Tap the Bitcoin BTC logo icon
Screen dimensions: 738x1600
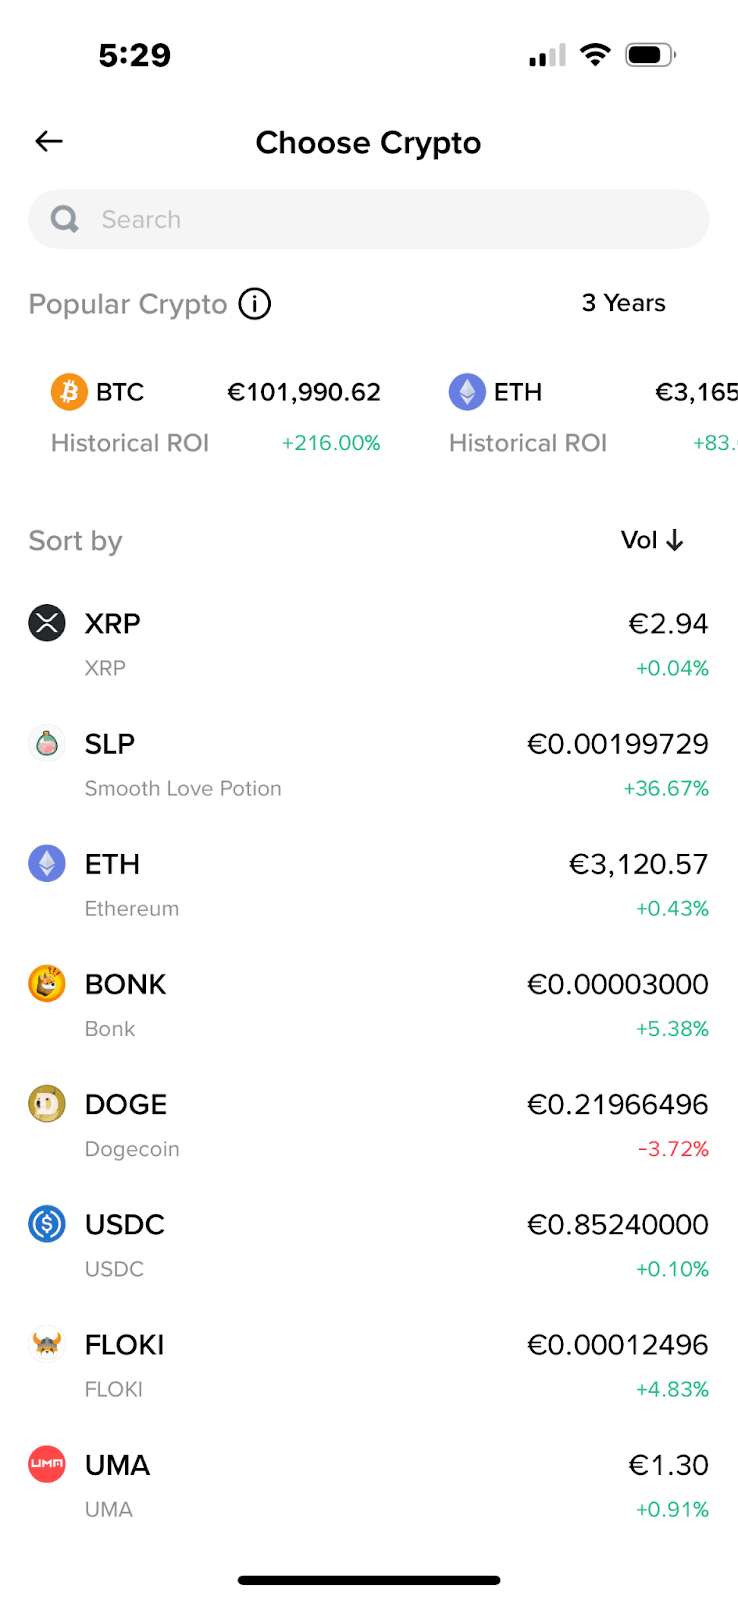point(69,392)
